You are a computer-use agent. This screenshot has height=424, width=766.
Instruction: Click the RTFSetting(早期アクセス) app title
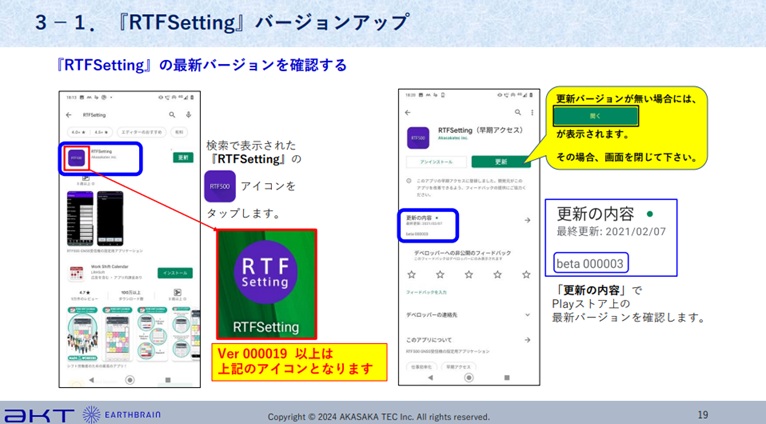(x=480, y=130)
